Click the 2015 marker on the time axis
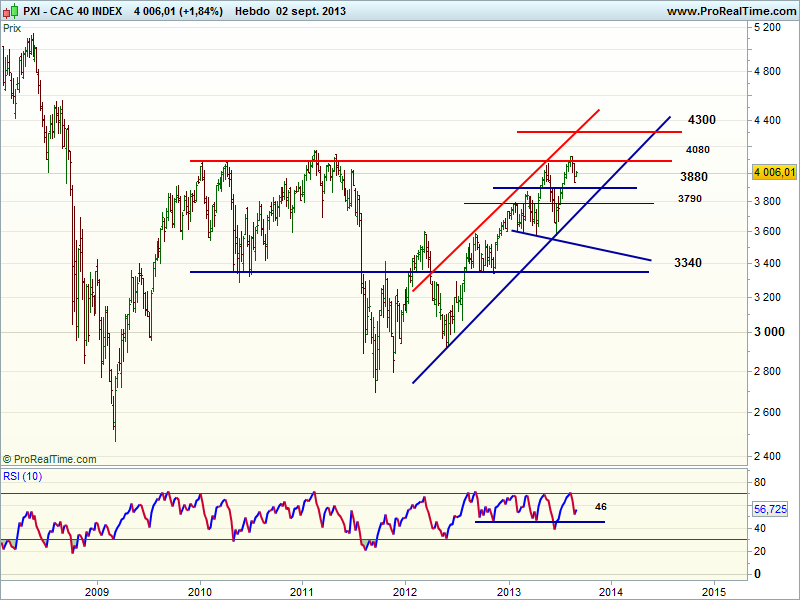Viewport: 800px width, 600px height. point(714,589)
